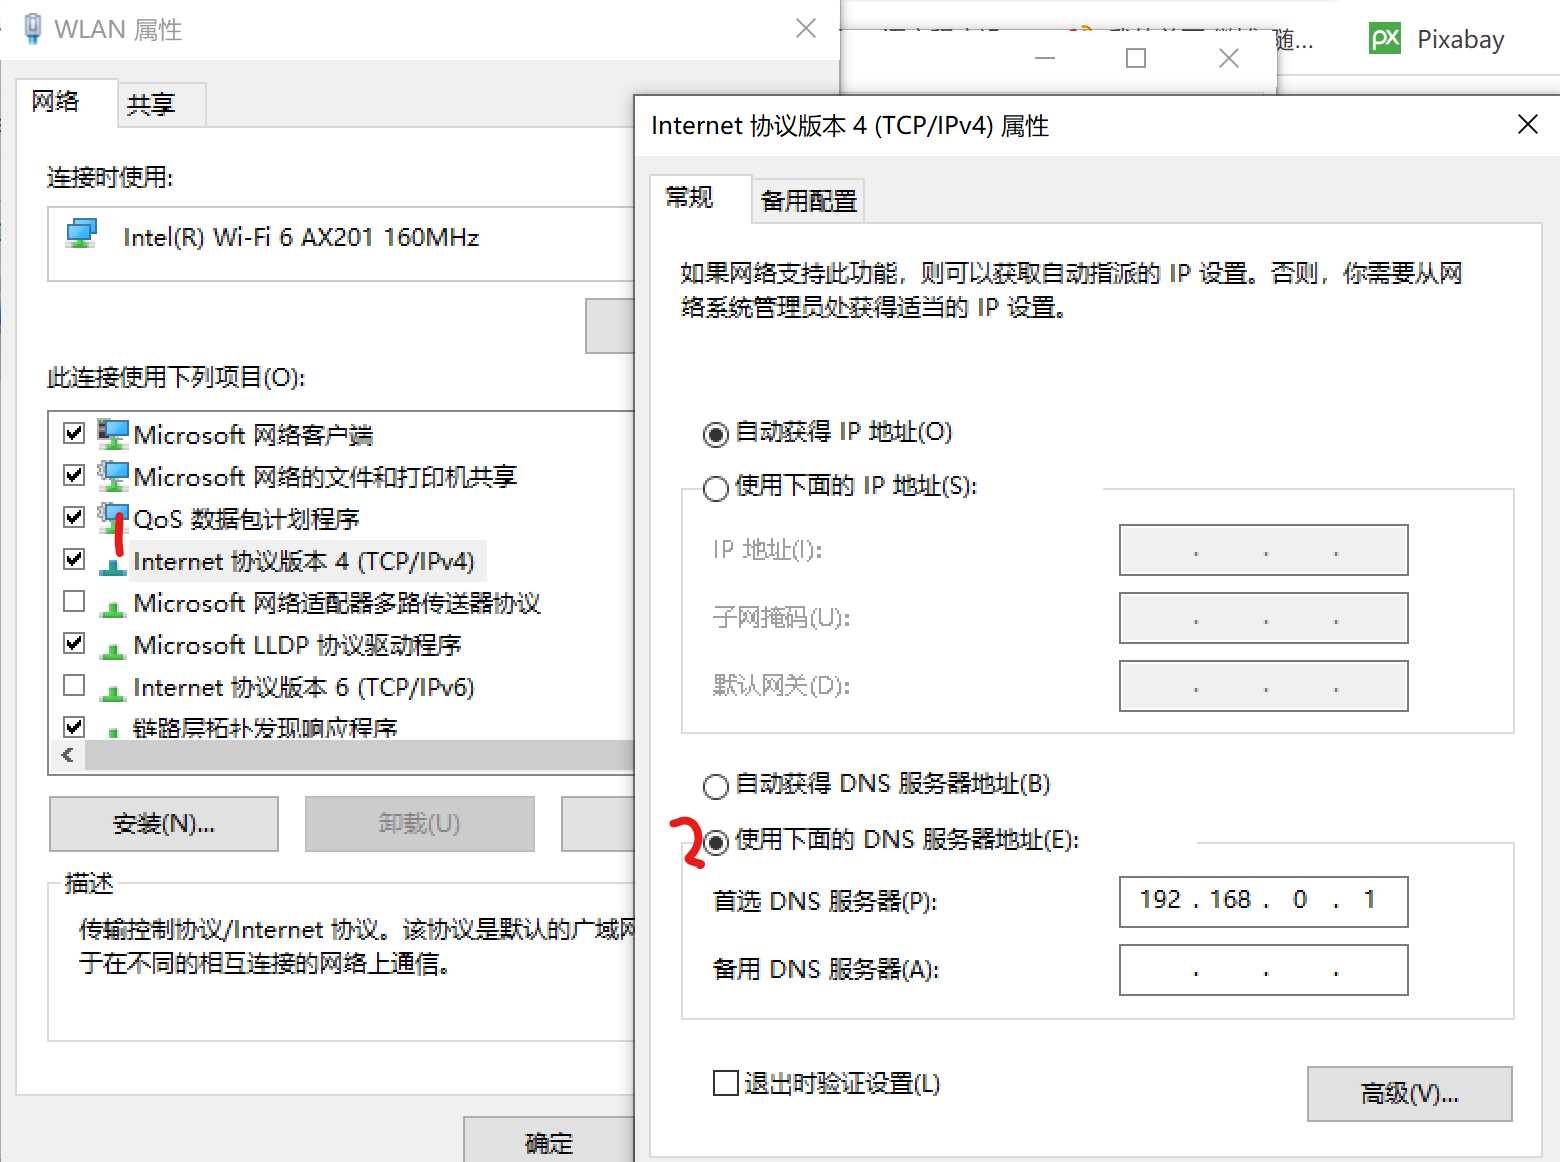The image size is (1560, 1162).
Task: Click the WLAN properties window title icon
Action: (x=33, y=29)
